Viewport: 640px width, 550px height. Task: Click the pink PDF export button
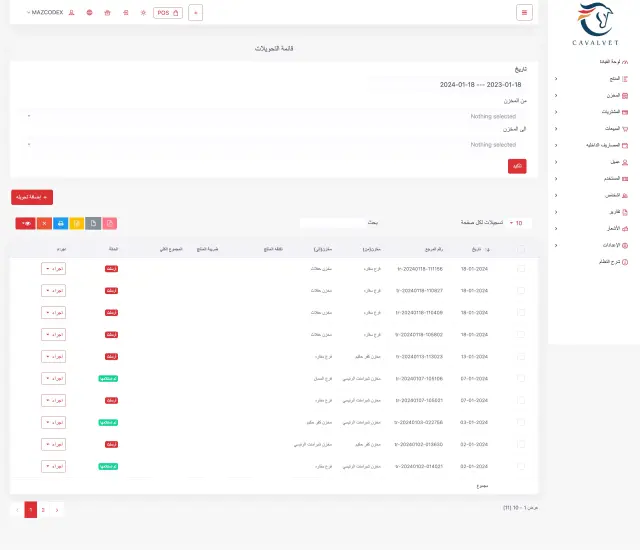tap(110, 224)
